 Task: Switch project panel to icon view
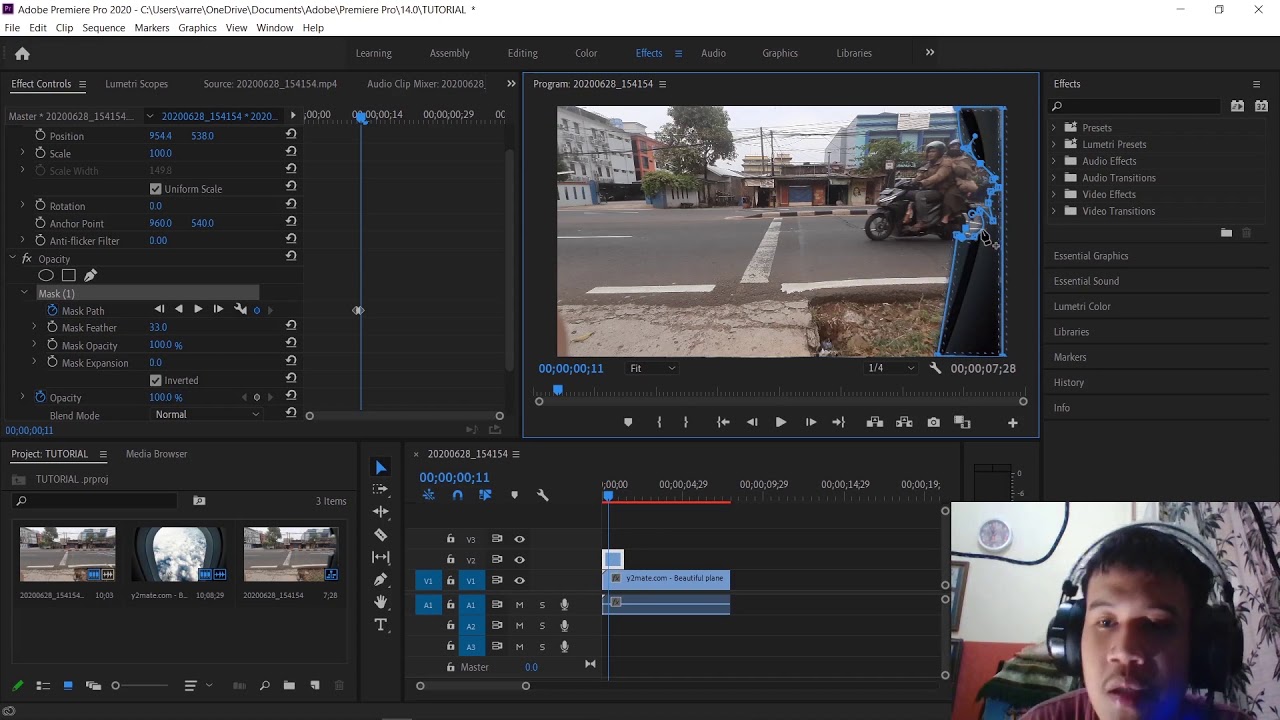tap(68, 685)
